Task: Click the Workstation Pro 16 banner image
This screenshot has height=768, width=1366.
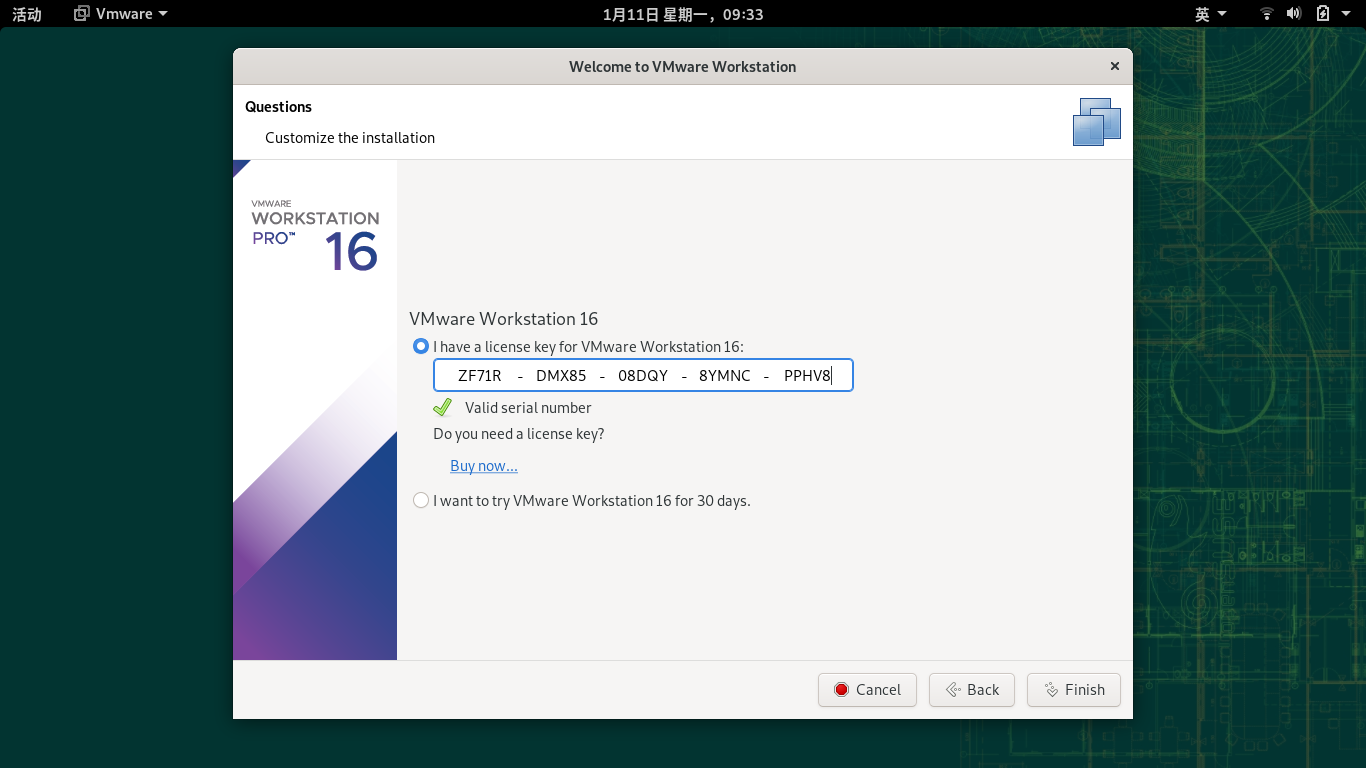Action: click(315, 410)
